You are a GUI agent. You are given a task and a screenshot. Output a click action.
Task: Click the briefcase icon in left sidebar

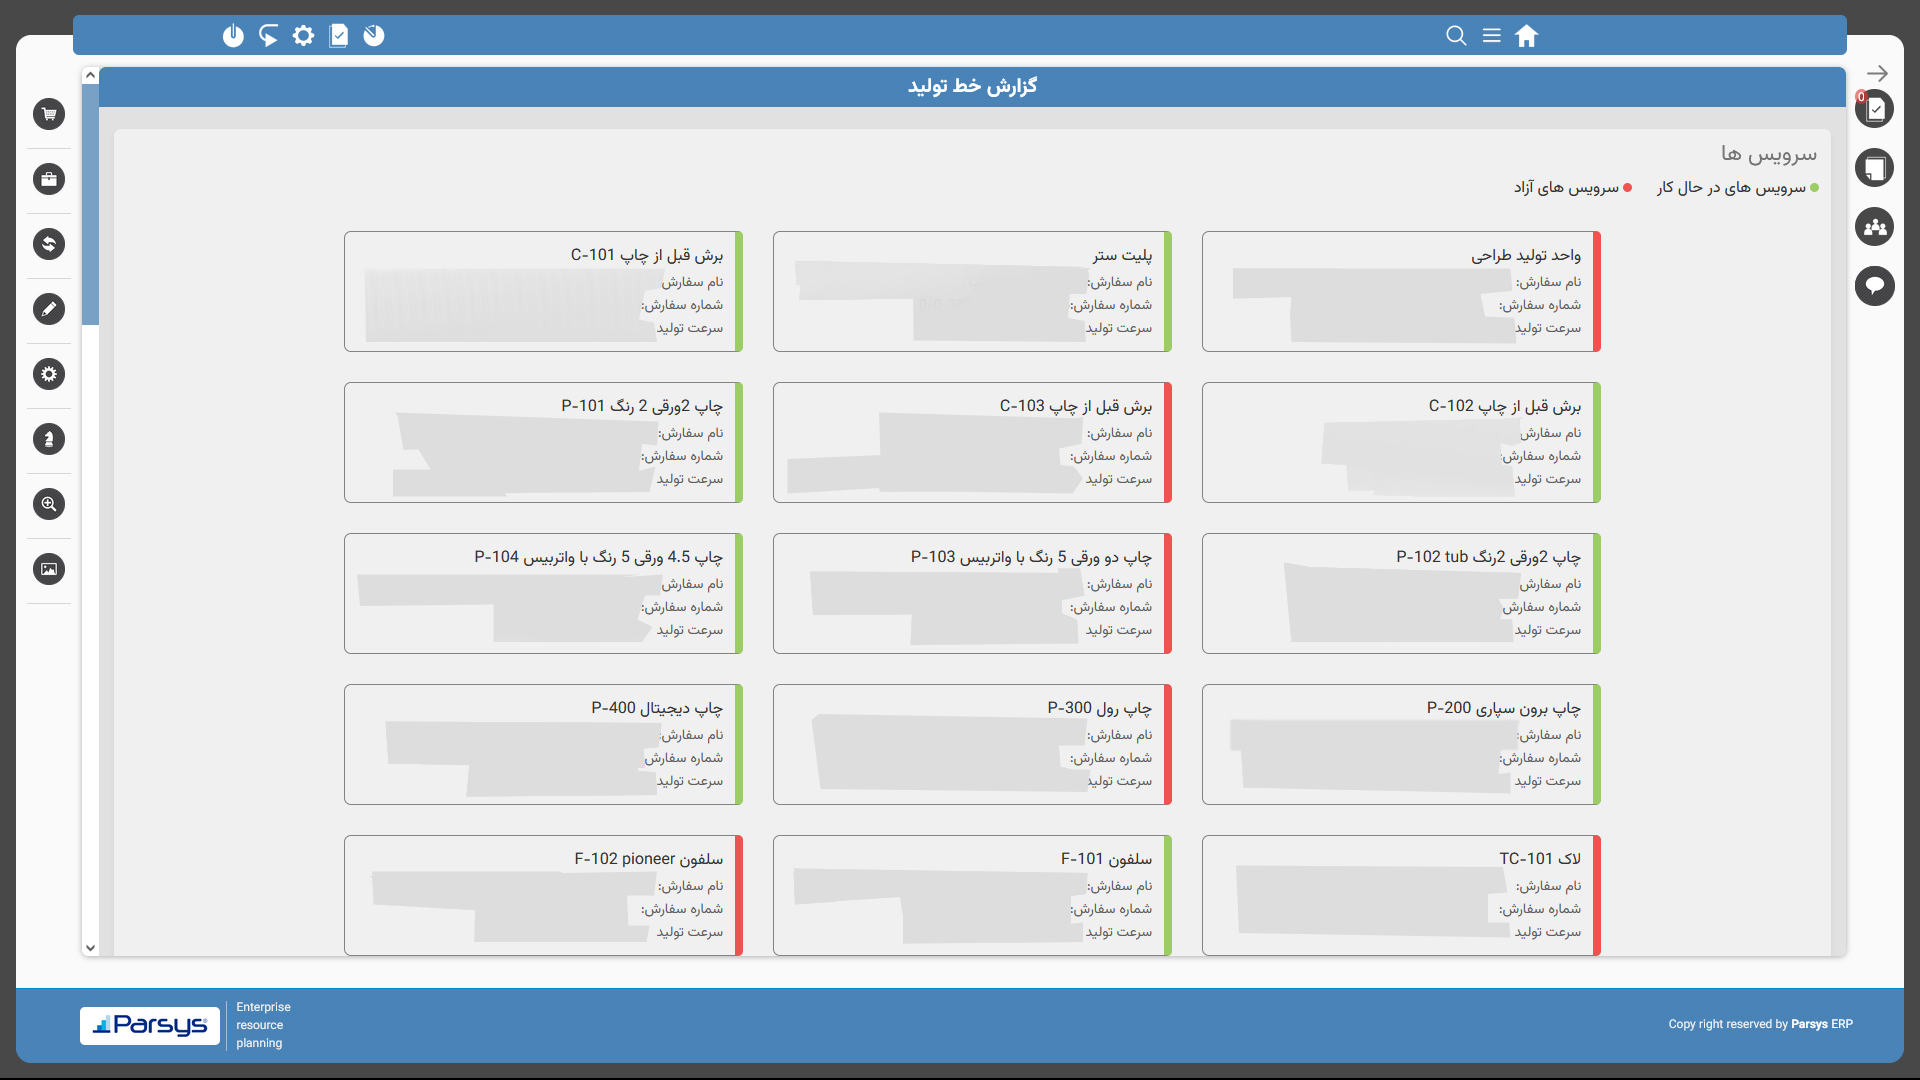click(x=49, y=179)
